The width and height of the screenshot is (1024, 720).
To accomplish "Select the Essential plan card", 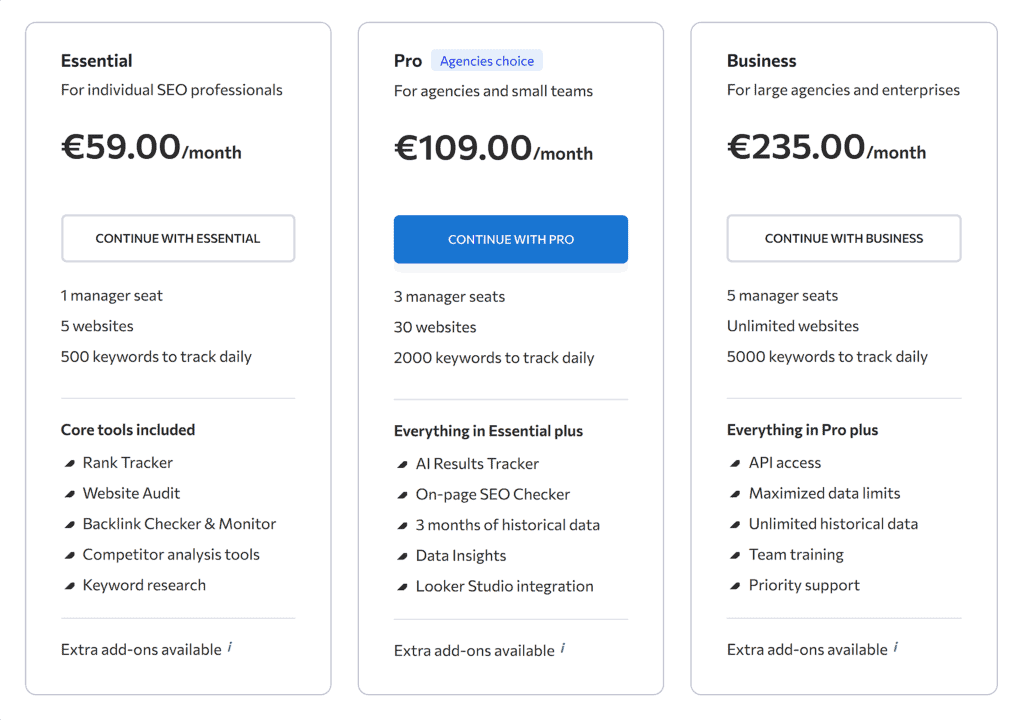I will pos(178,360).
